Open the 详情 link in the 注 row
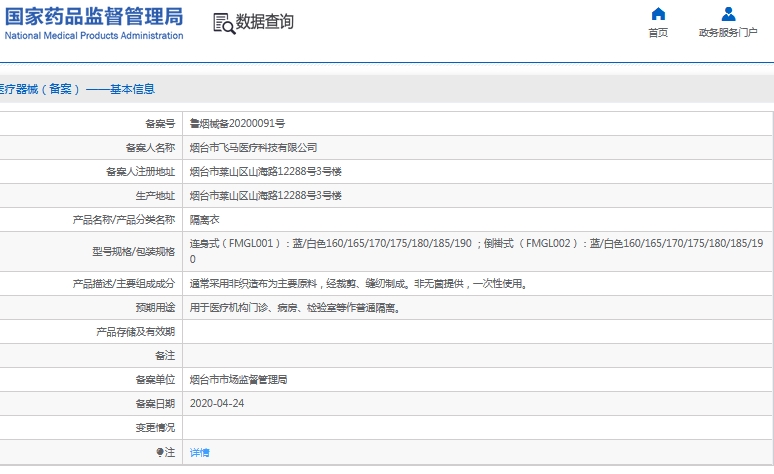 click(199, 452)
